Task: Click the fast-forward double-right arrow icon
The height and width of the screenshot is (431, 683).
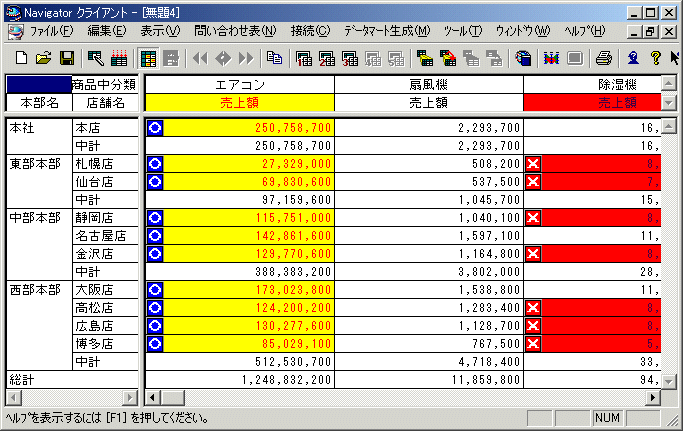Action: tap(246, 58)
